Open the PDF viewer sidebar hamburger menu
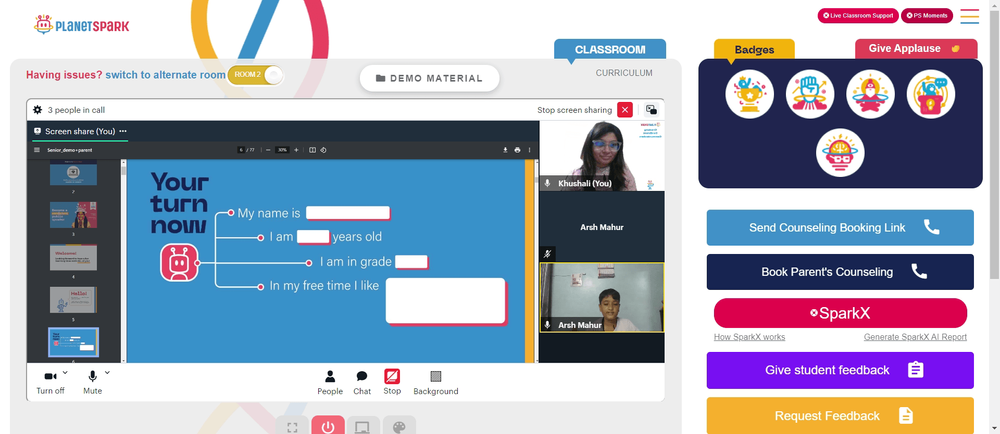 click(37, 150)
